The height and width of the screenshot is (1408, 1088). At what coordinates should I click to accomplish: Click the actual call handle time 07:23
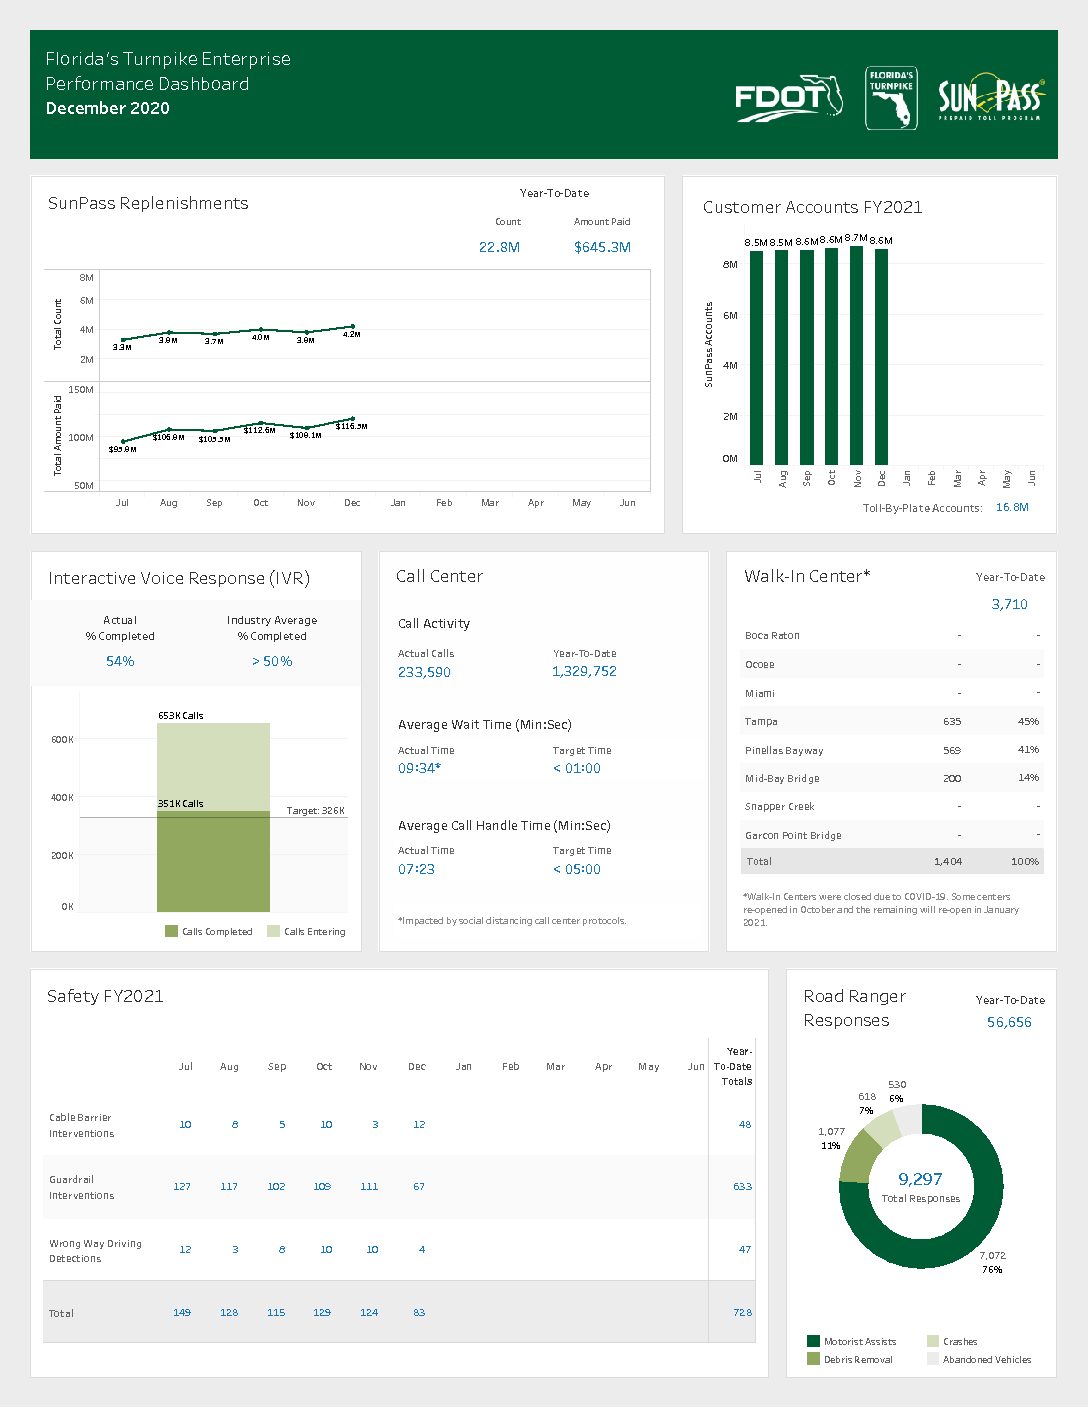click(x=416, y=869)
